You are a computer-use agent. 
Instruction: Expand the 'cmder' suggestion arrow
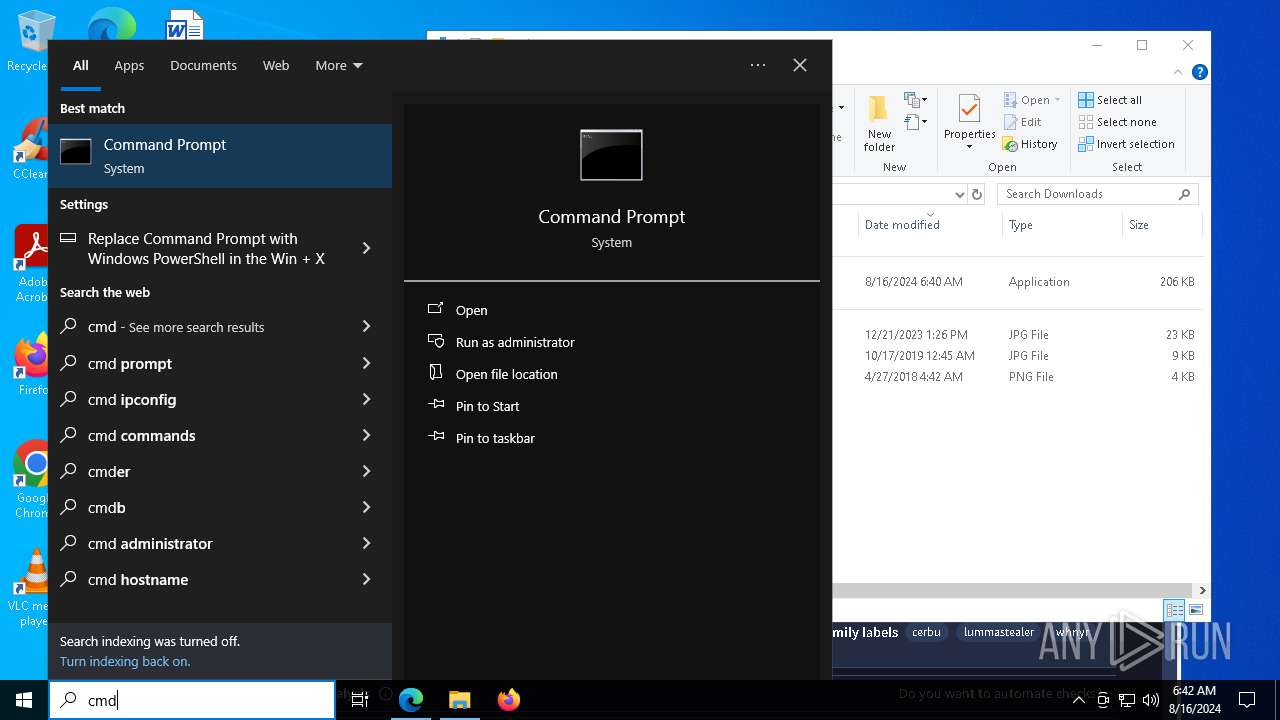(x=366, y=471)
